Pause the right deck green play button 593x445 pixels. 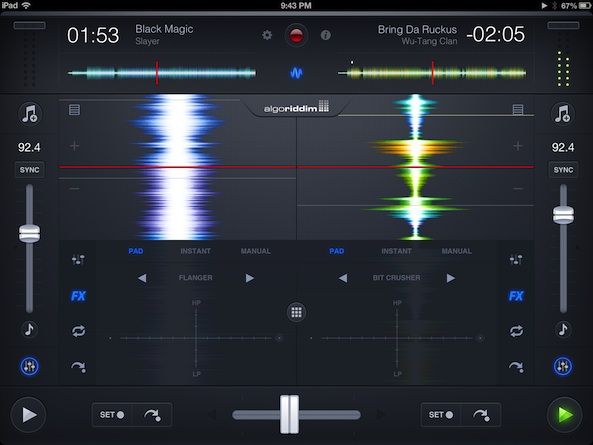[x=564, y=415]
